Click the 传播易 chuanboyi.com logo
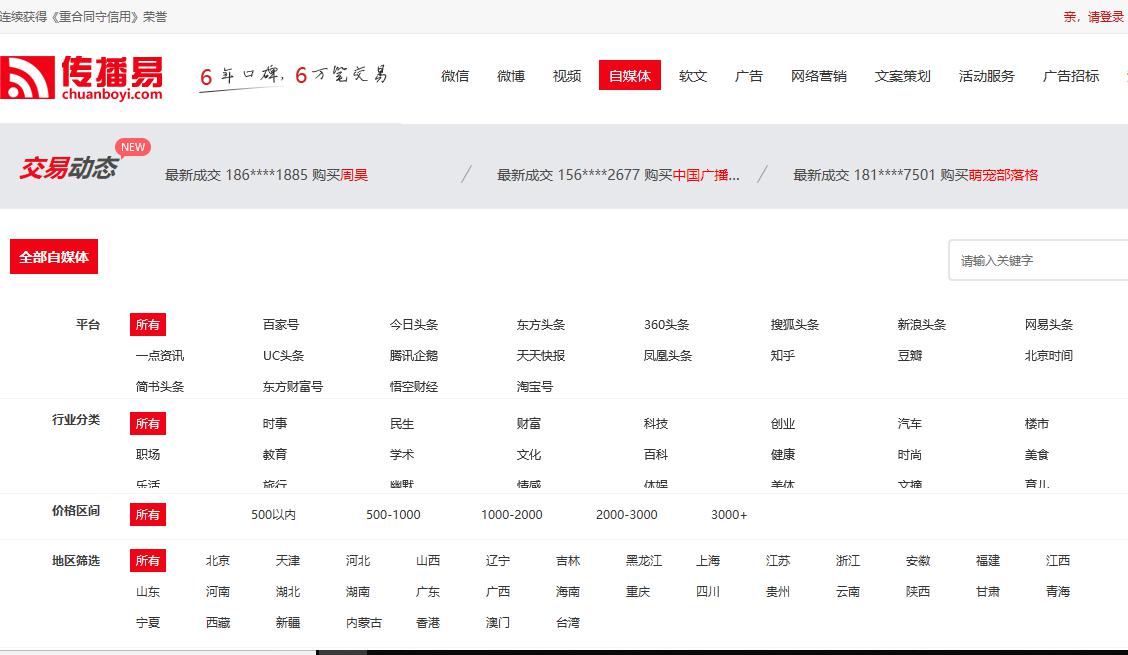 pos(82,77)
